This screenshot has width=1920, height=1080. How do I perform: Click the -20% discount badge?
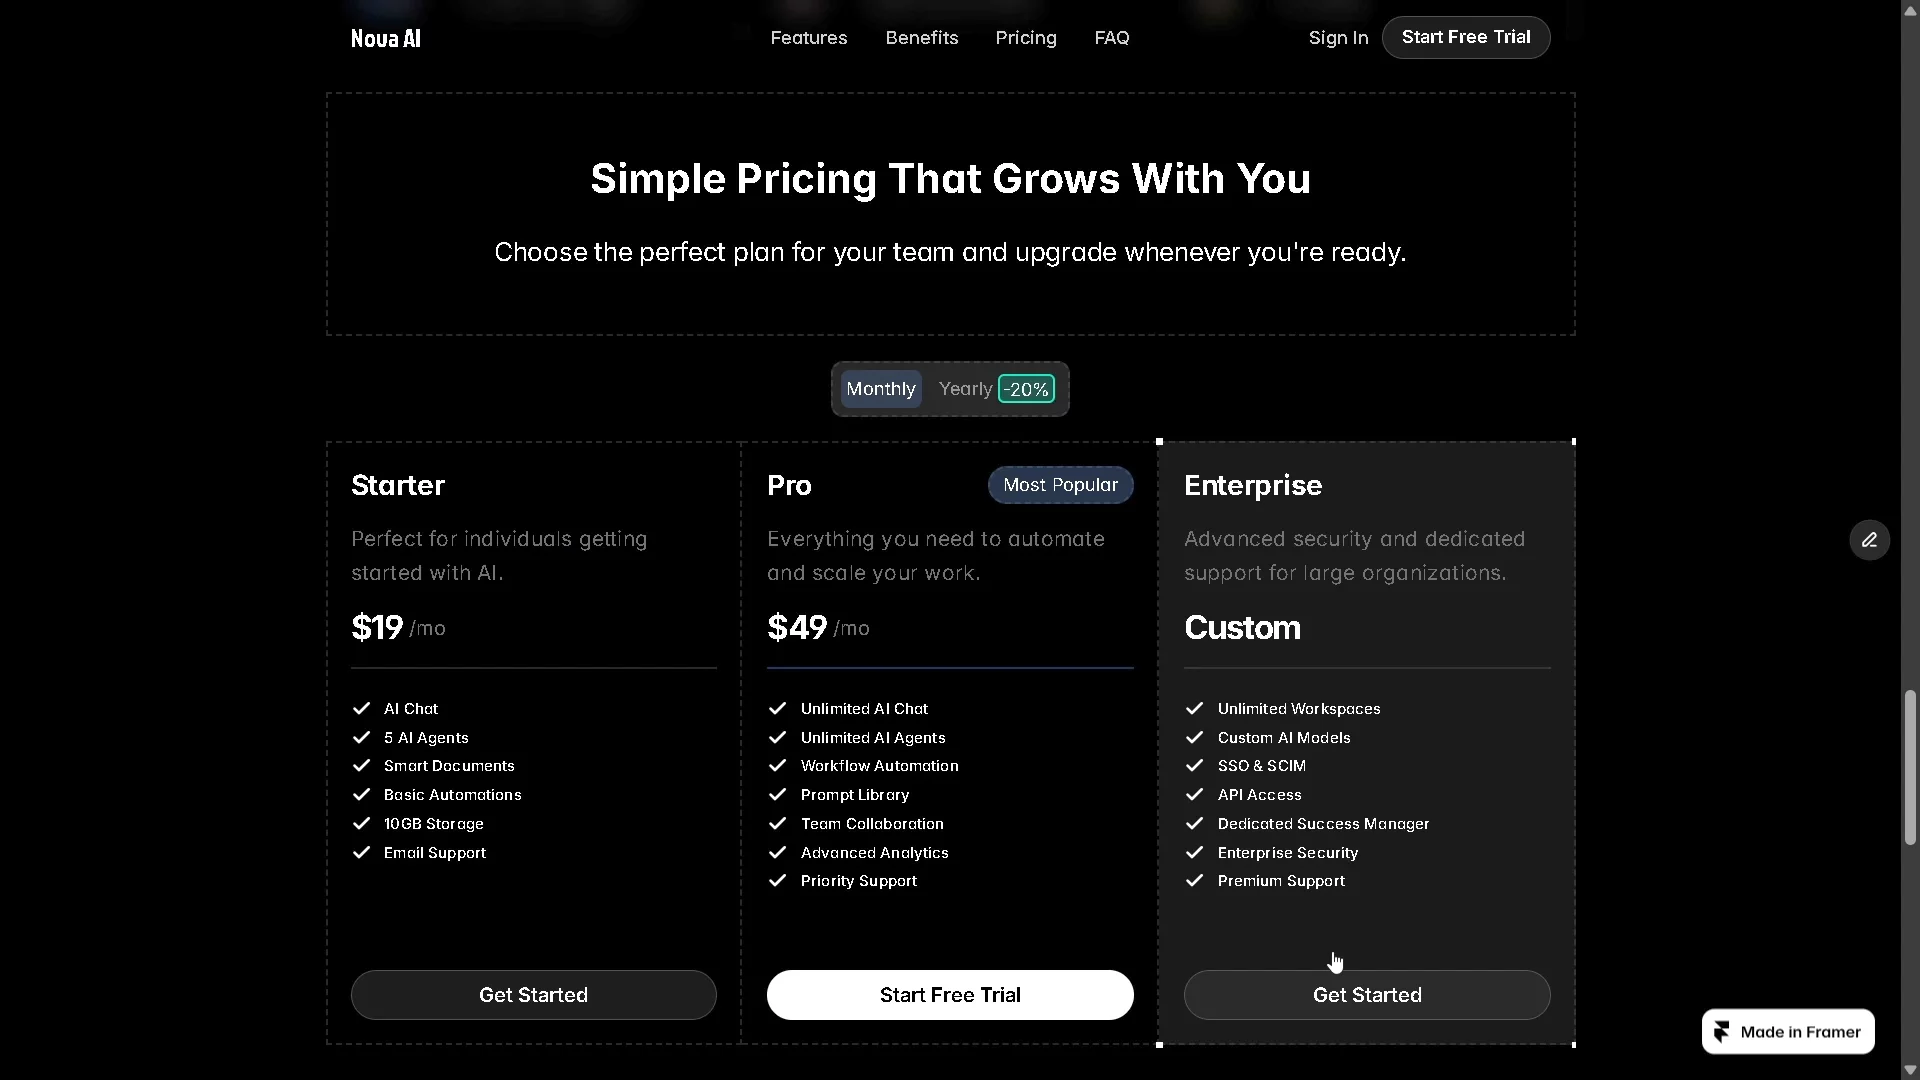click(1026, 389)
